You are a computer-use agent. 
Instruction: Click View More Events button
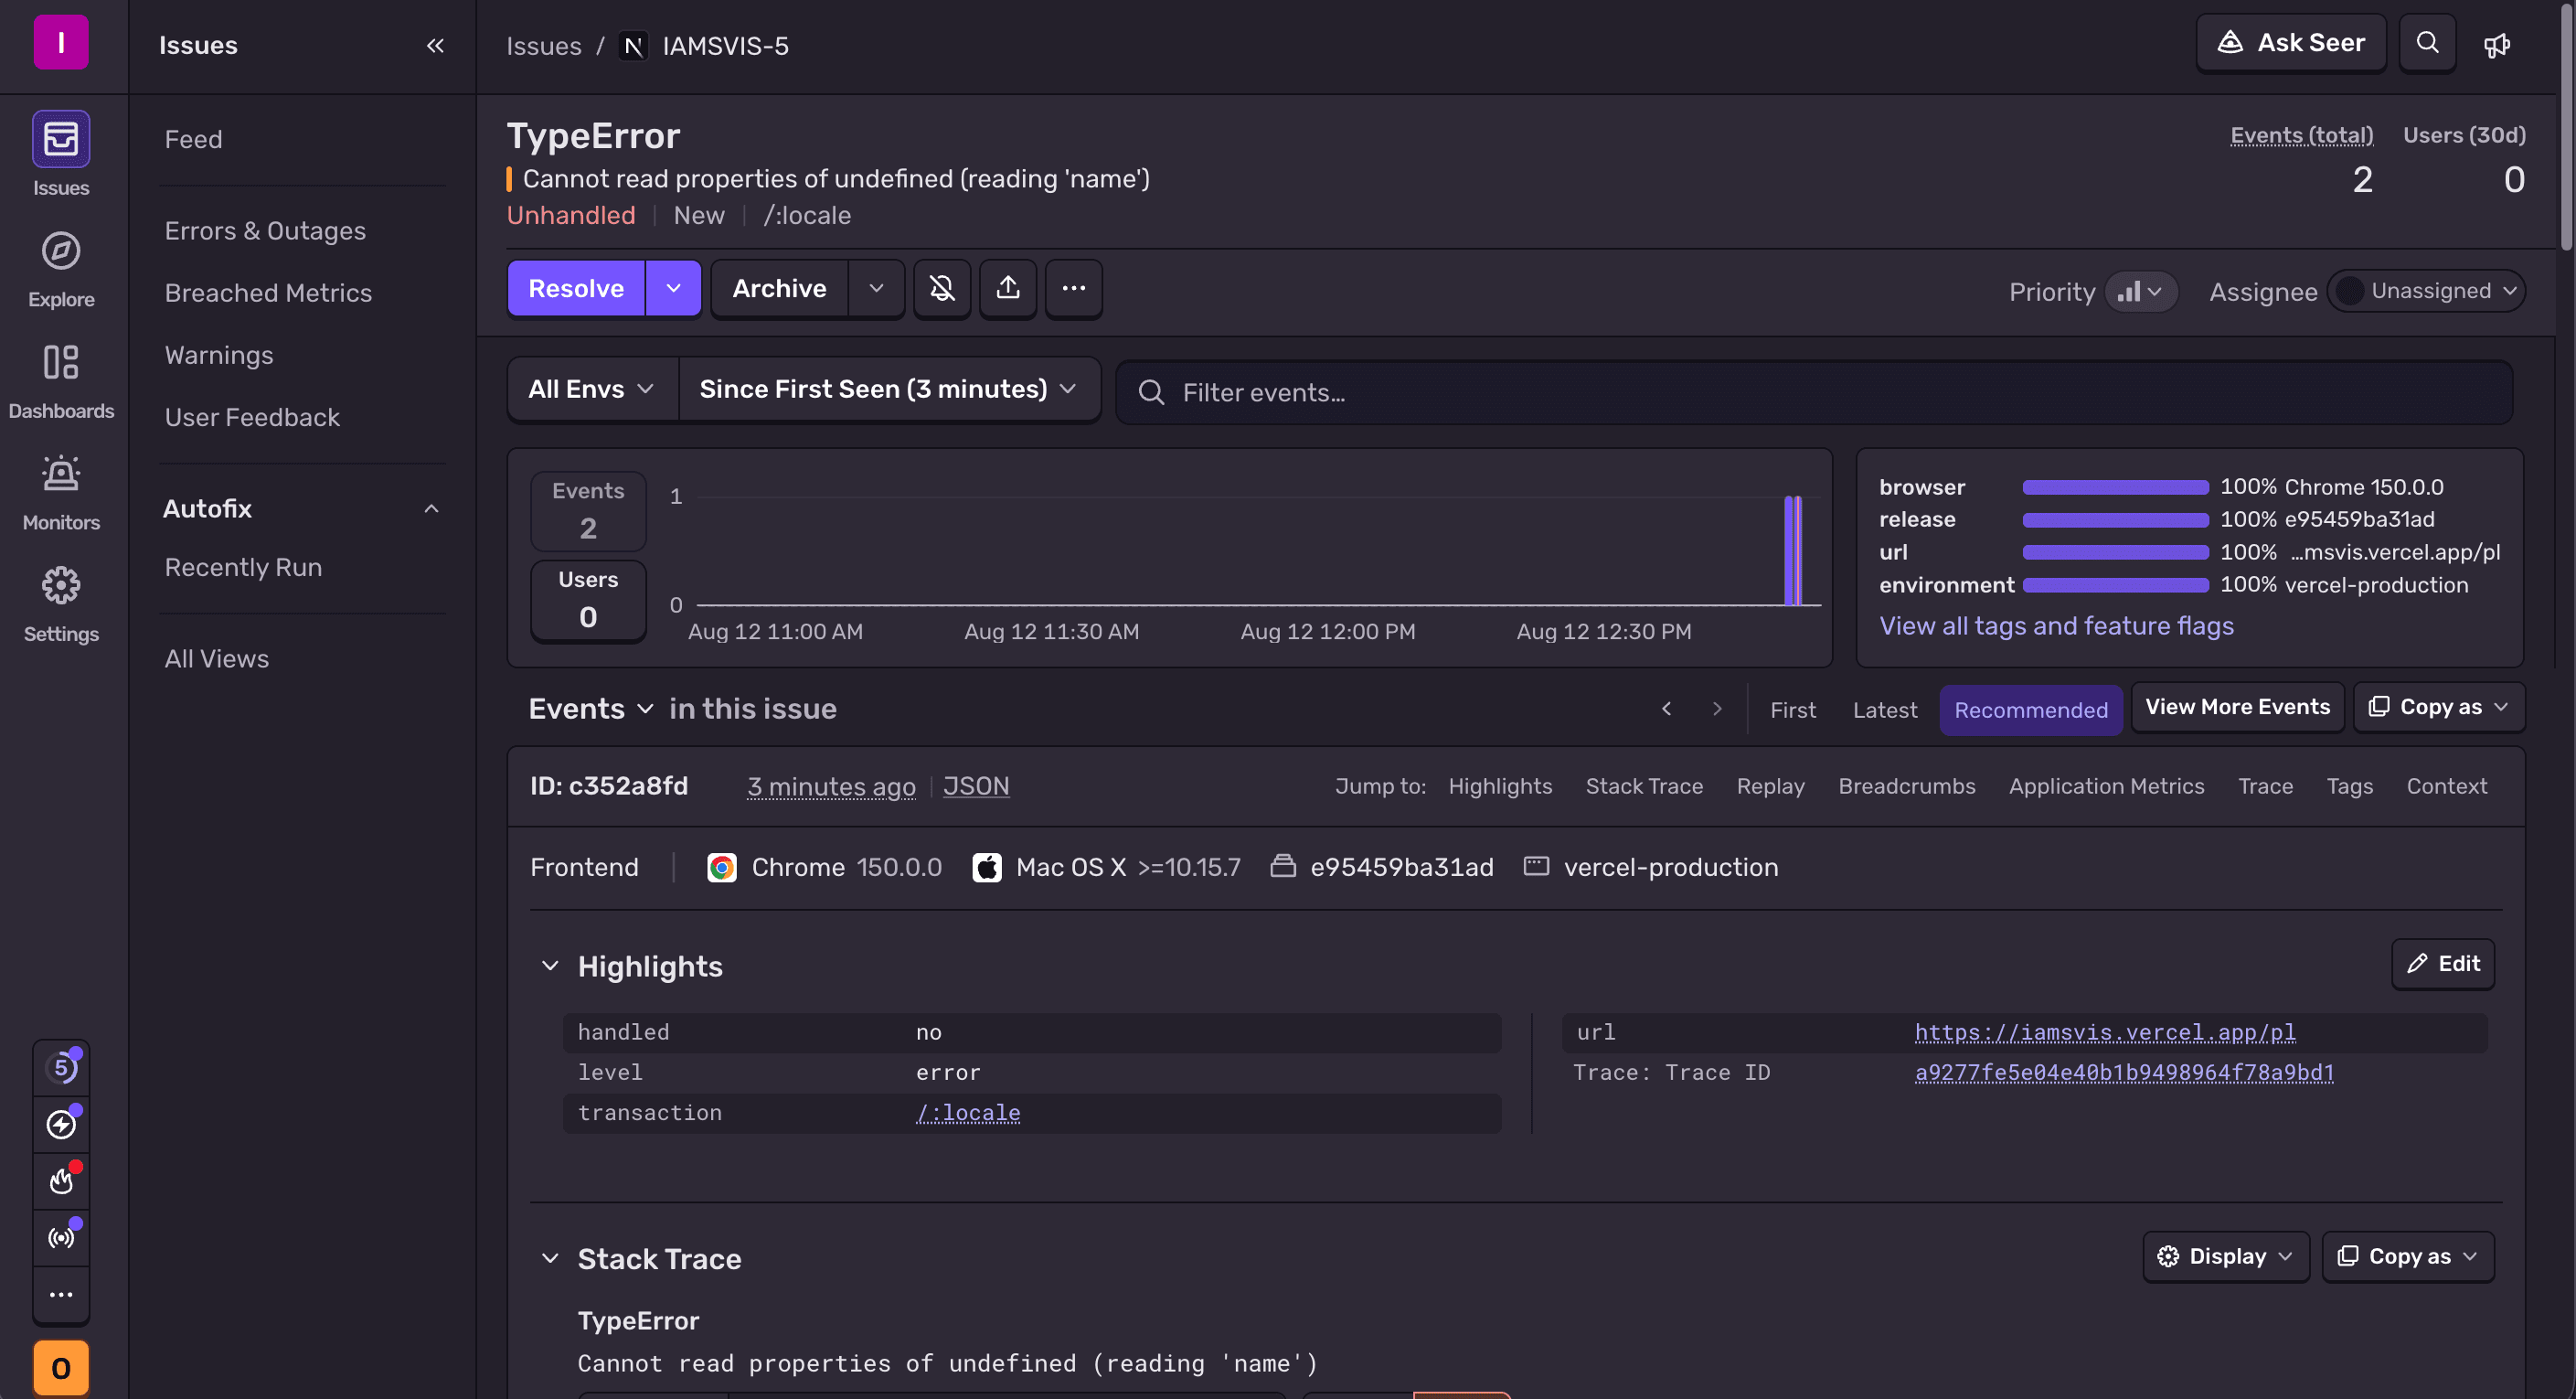[x=2237, y=708]
